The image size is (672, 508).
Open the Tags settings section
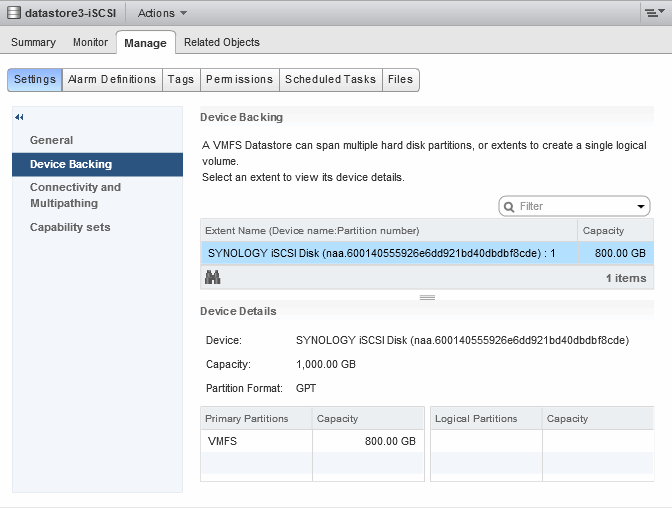pyautogui.click(x=181, y=79)
